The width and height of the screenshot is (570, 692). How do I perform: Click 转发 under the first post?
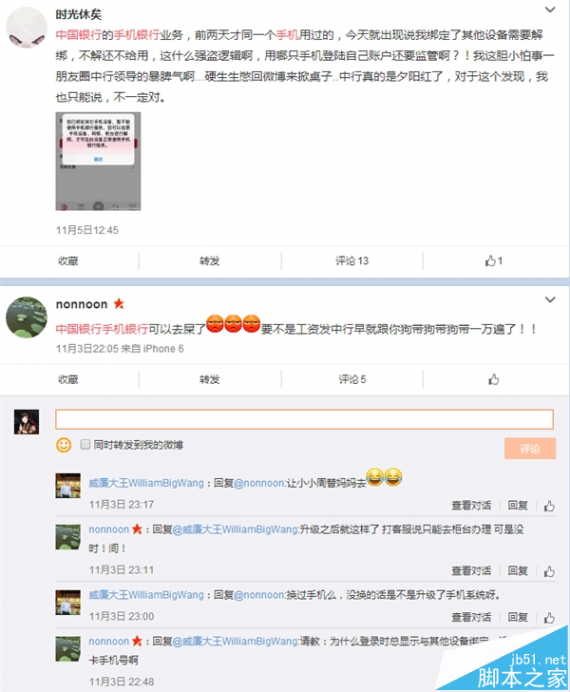(210, 261)
